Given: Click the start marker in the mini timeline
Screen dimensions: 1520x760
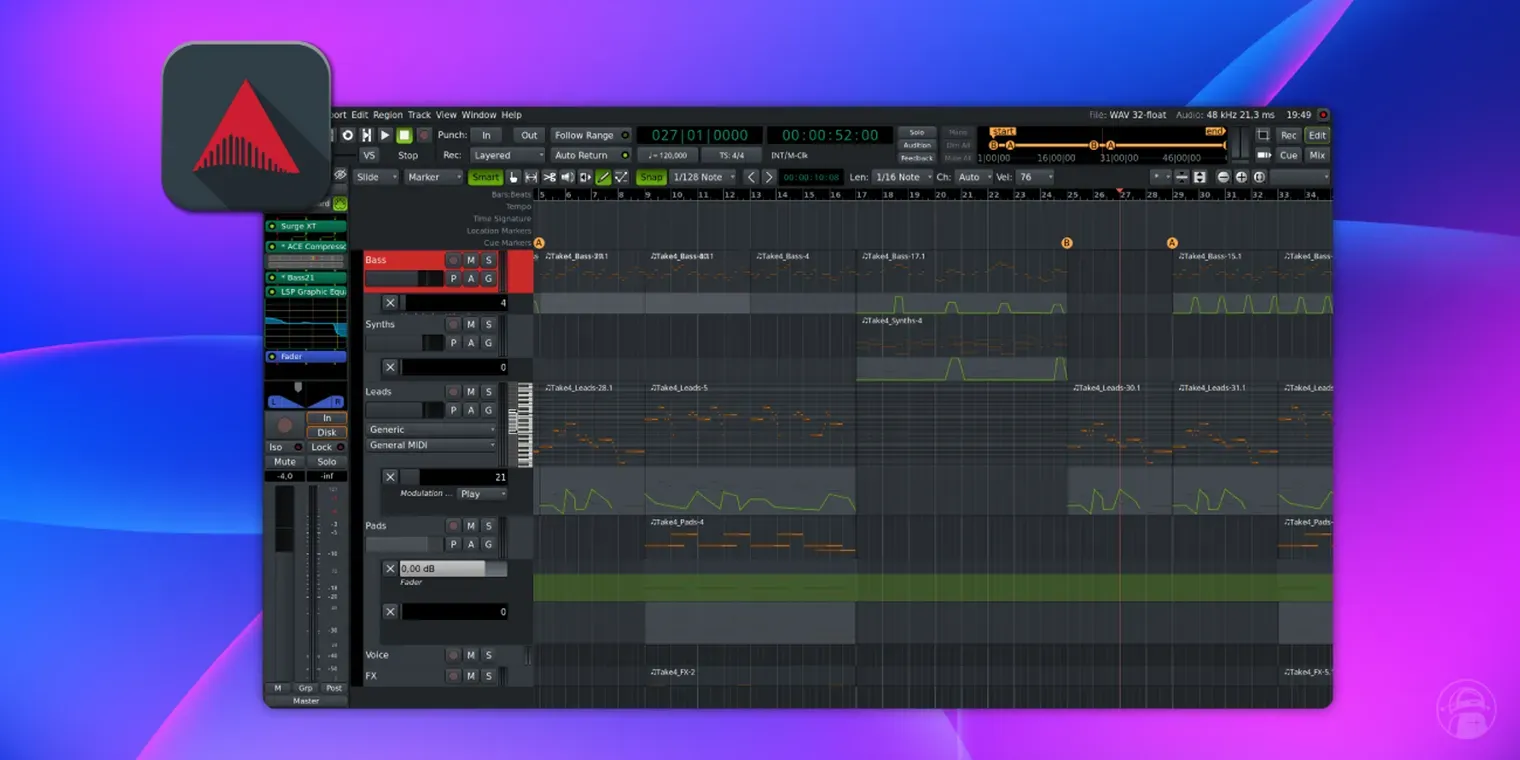Looking at the screenshot, I should click(x=1003, y=131).
